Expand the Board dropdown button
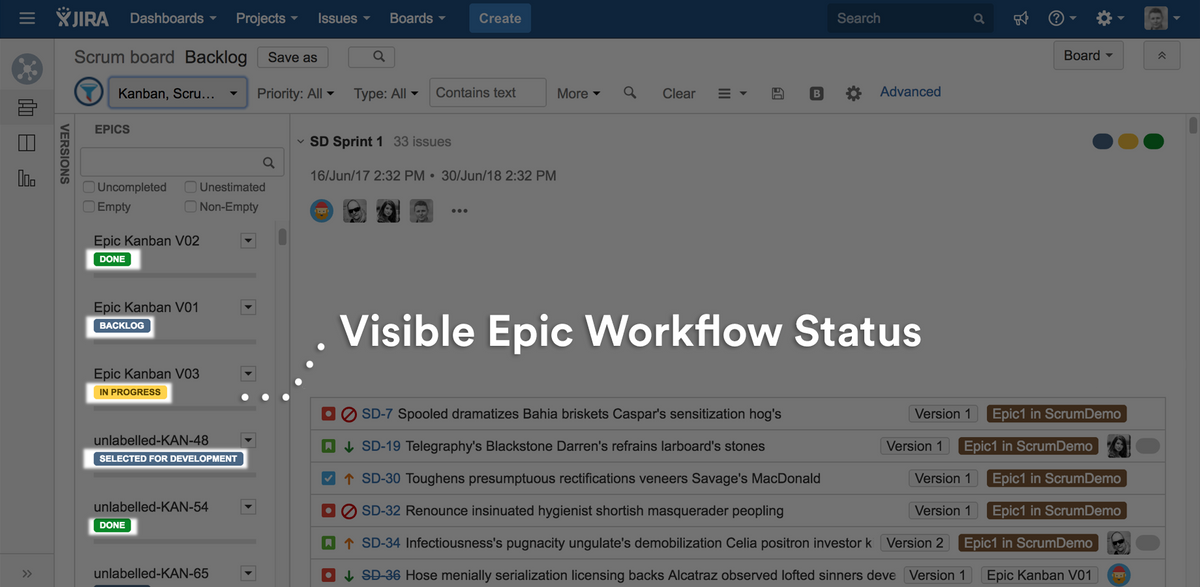1200x587 pixels. [x=1088, y=56]
